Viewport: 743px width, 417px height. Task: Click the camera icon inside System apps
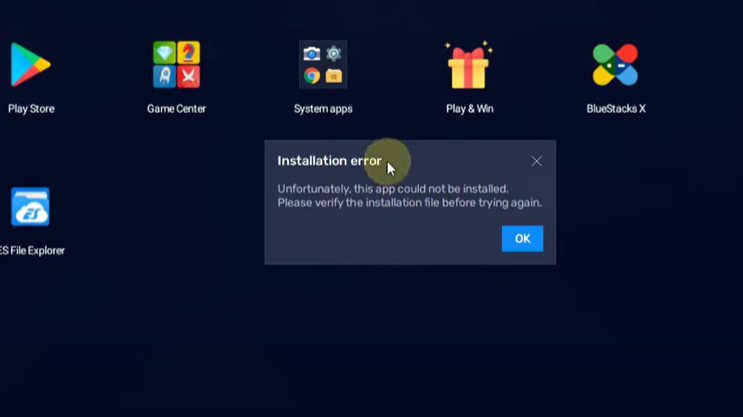click(x=312, y=54)
